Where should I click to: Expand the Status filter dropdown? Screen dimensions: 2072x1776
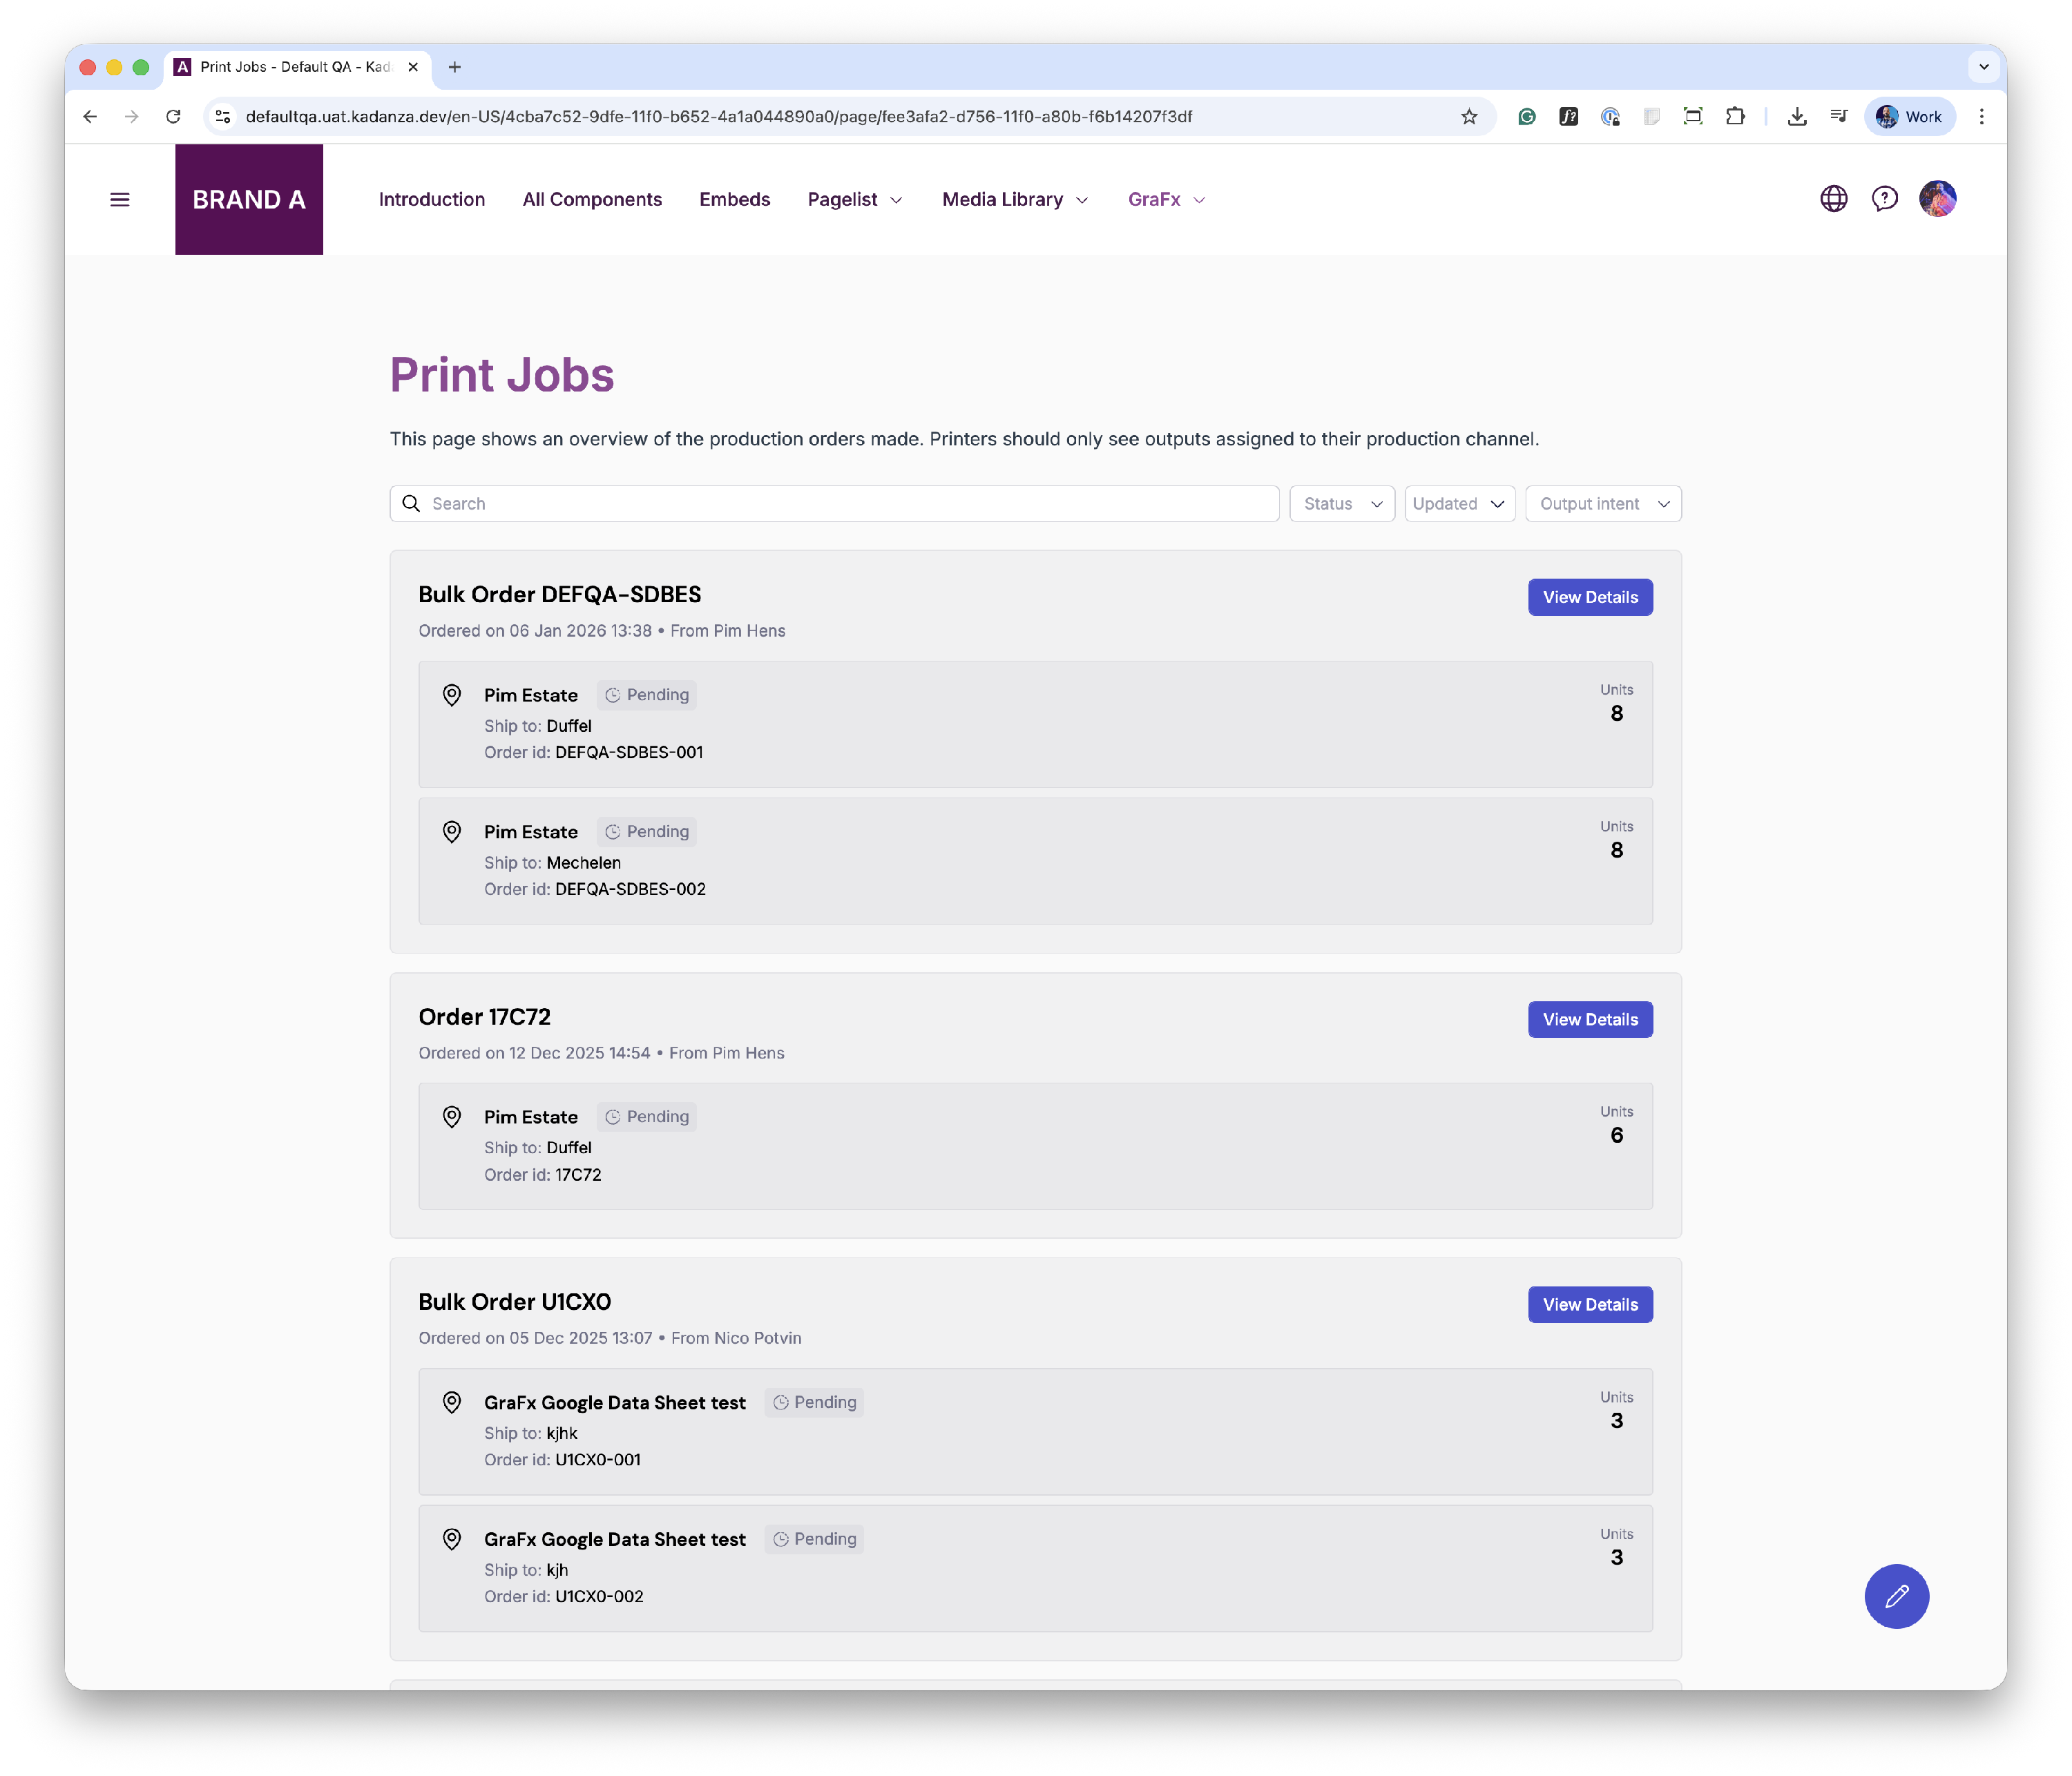pyautogui.click(x=1341, y=504)
